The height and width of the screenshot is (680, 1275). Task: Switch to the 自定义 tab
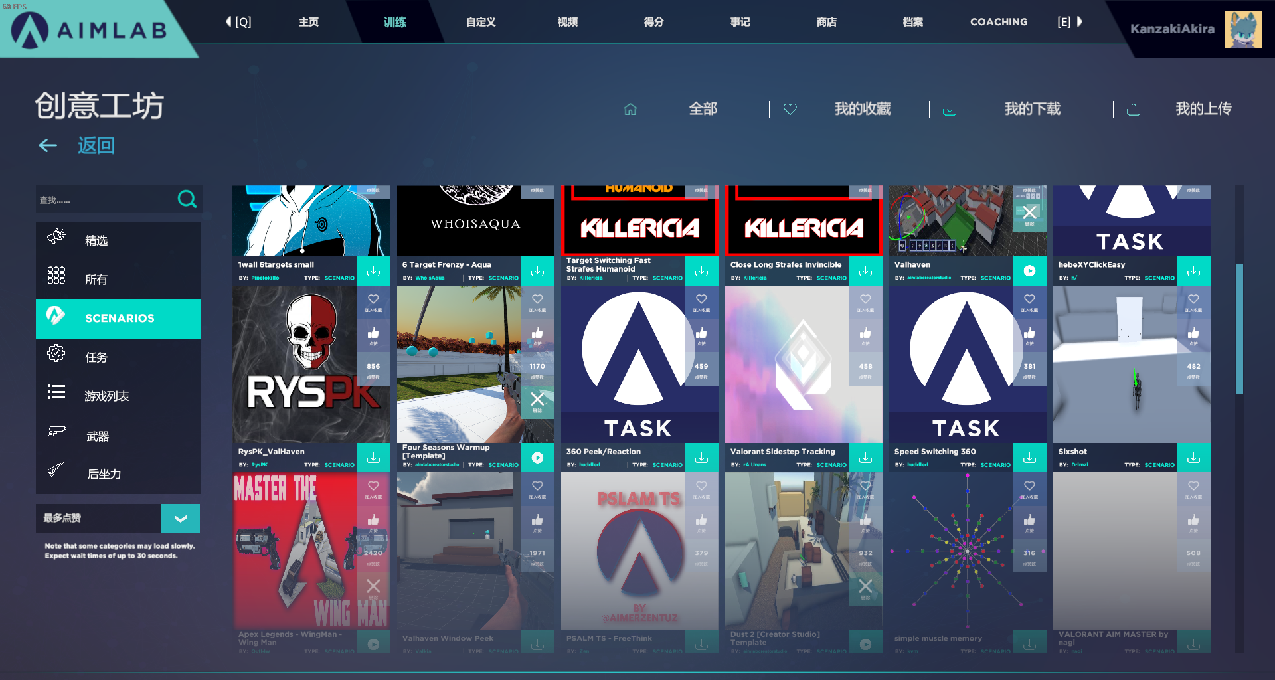[480, 22]
